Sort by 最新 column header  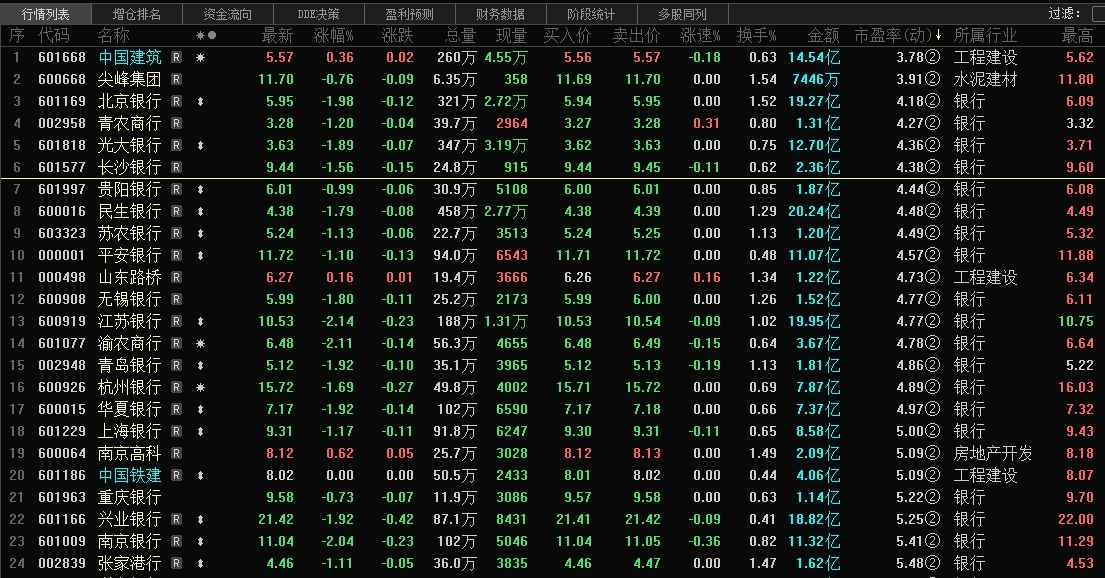pyautogui.click(x=277, y=35)
